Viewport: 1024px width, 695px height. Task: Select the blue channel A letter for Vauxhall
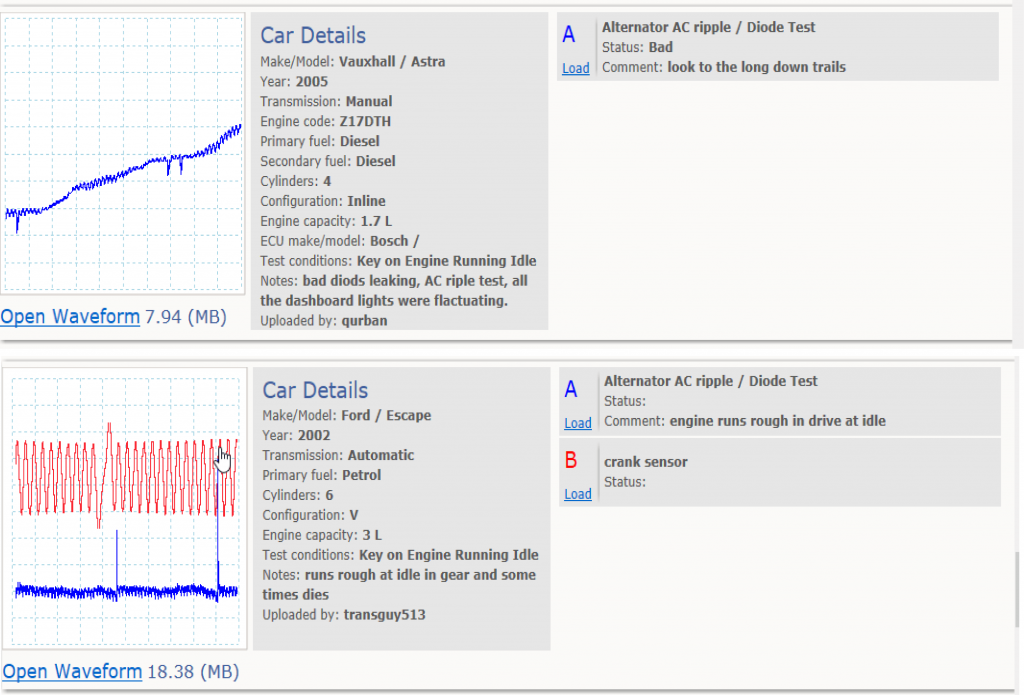(x=569, y=35)
